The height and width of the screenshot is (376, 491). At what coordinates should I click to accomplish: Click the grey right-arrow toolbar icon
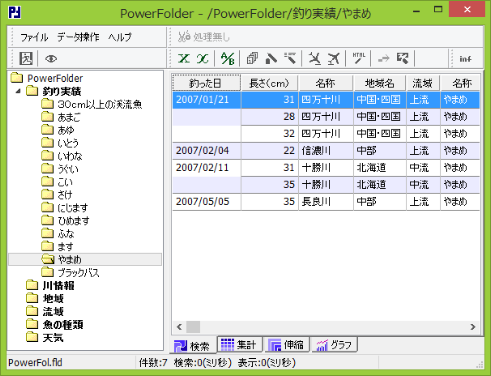pos(383,59)
